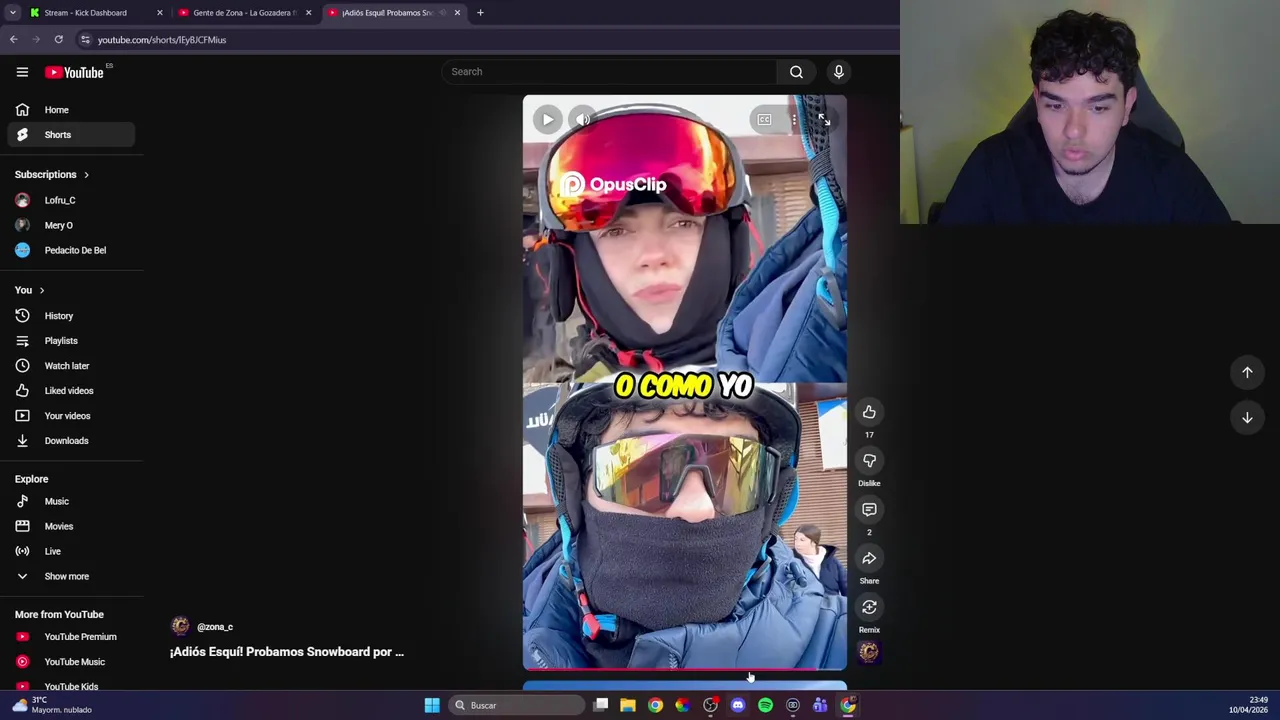Screen dimensions: 1280x720
Task: Like this Short
Action: click(869, 412)
